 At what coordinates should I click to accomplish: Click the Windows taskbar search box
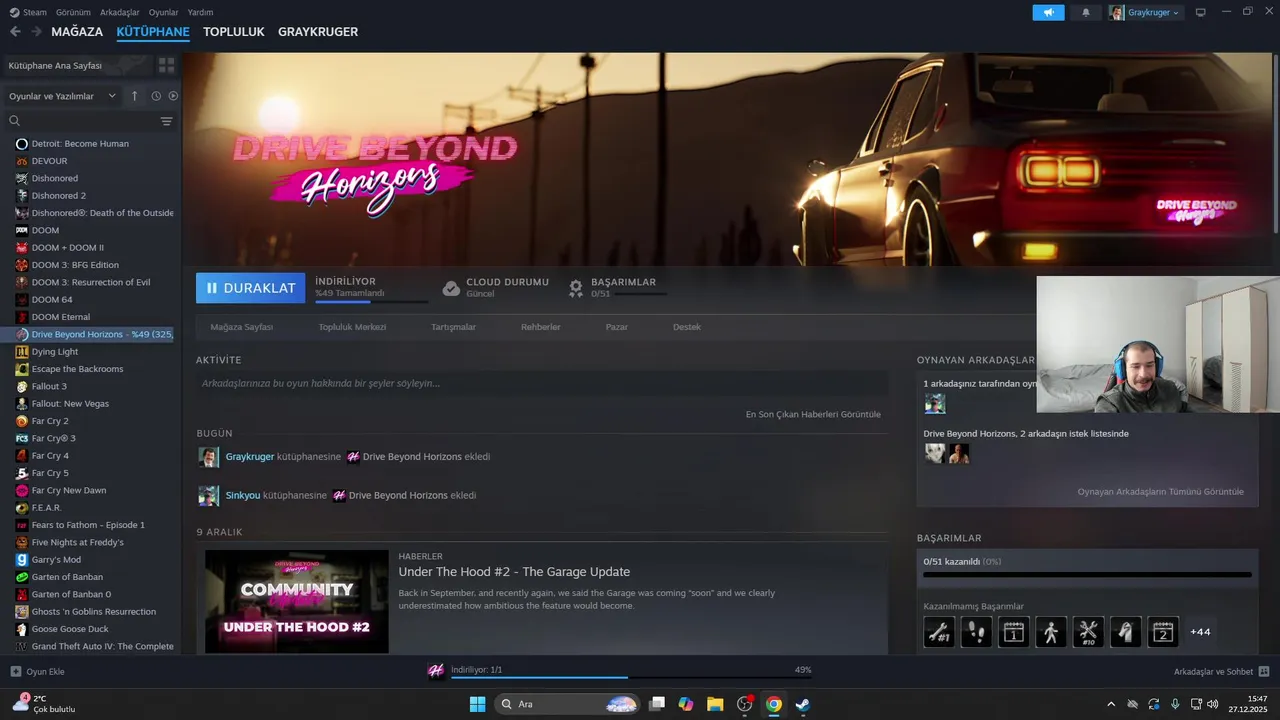tap(567, 704)
